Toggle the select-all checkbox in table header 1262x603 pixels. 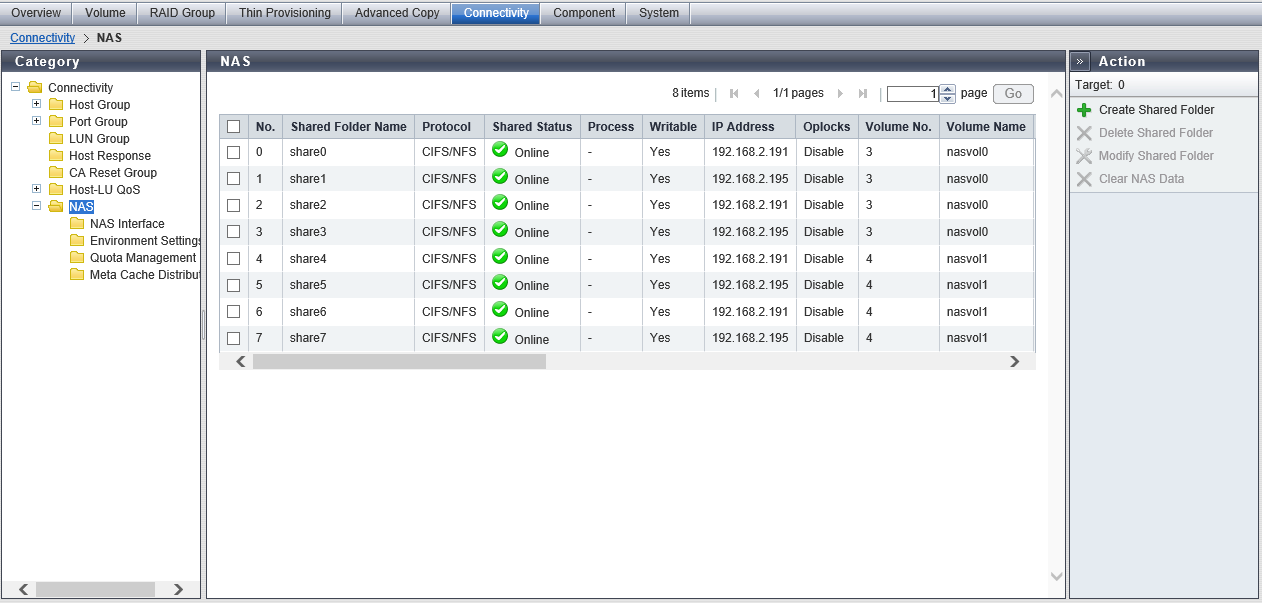[233, 127]
